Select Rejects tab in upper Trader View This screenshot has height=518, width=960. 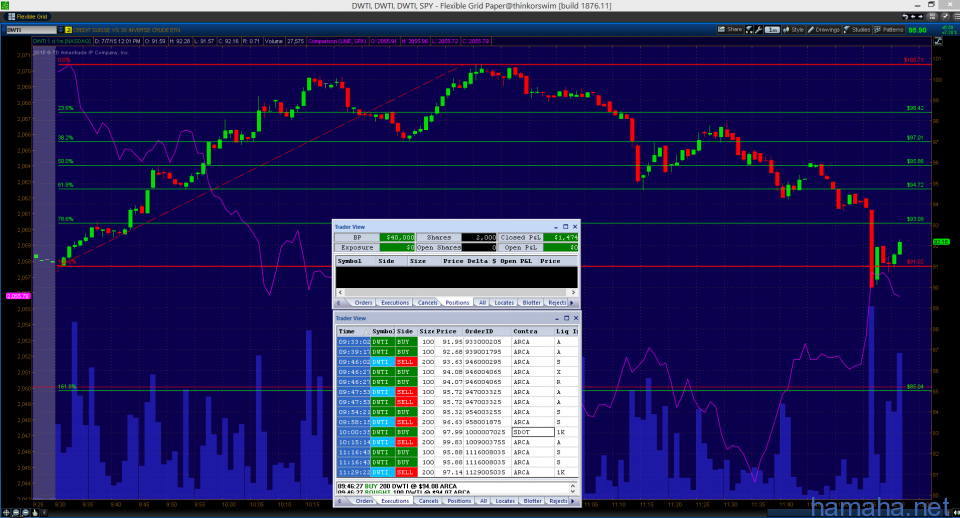point(557,302)
